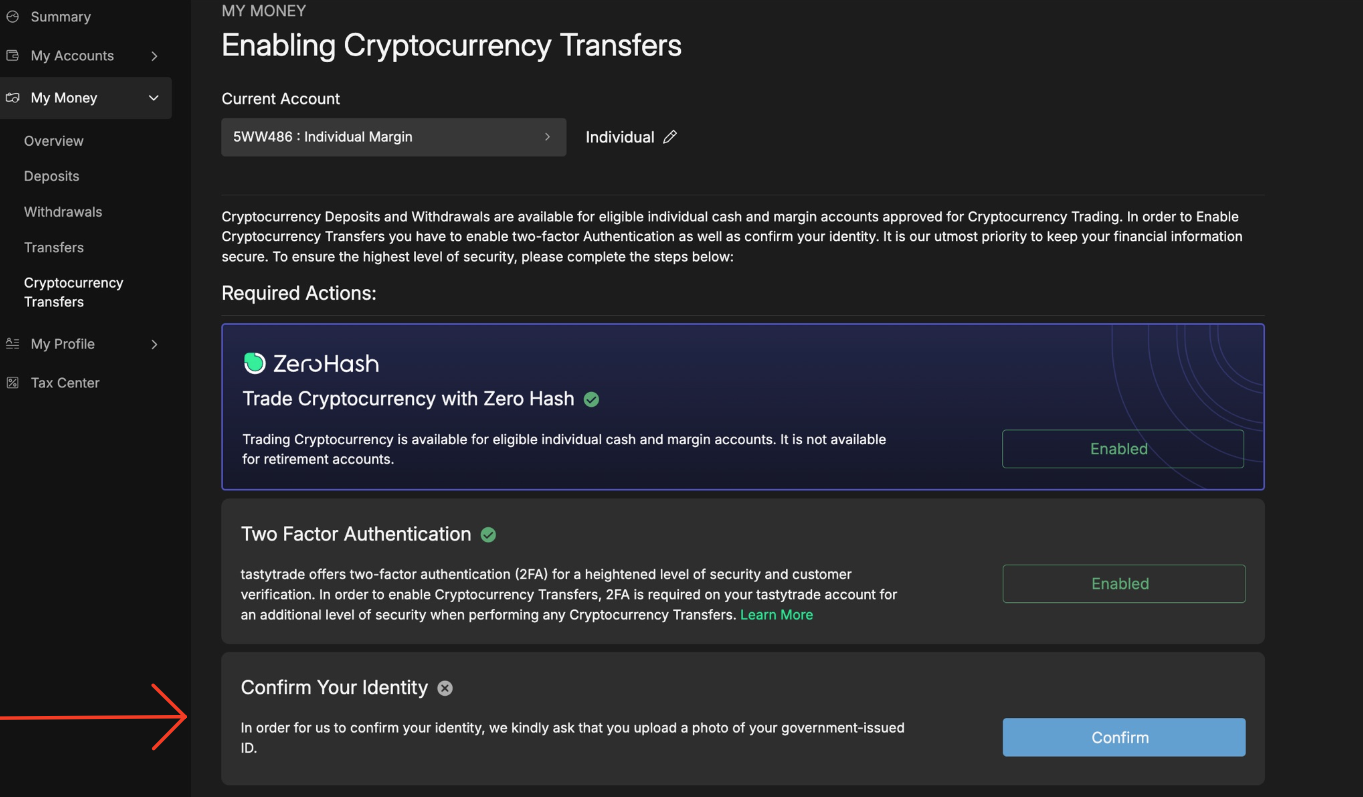This screenshot has width=1363, height=797.
Task: Open the Tax Center via its icon
Action: (13, 382)
